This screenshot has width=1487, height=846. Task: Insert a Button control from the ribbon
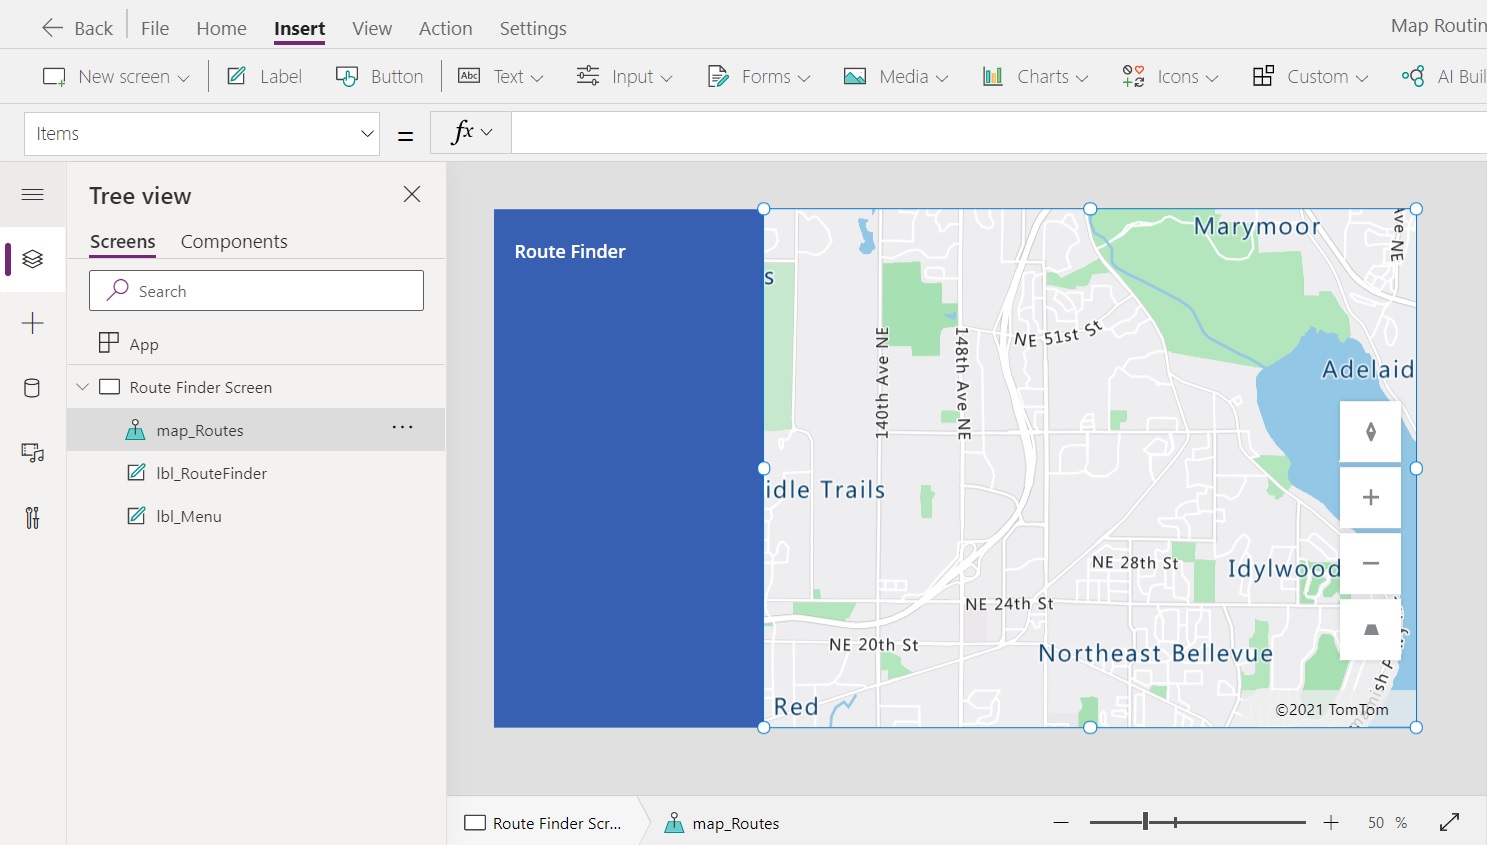[x=380, y=76]
